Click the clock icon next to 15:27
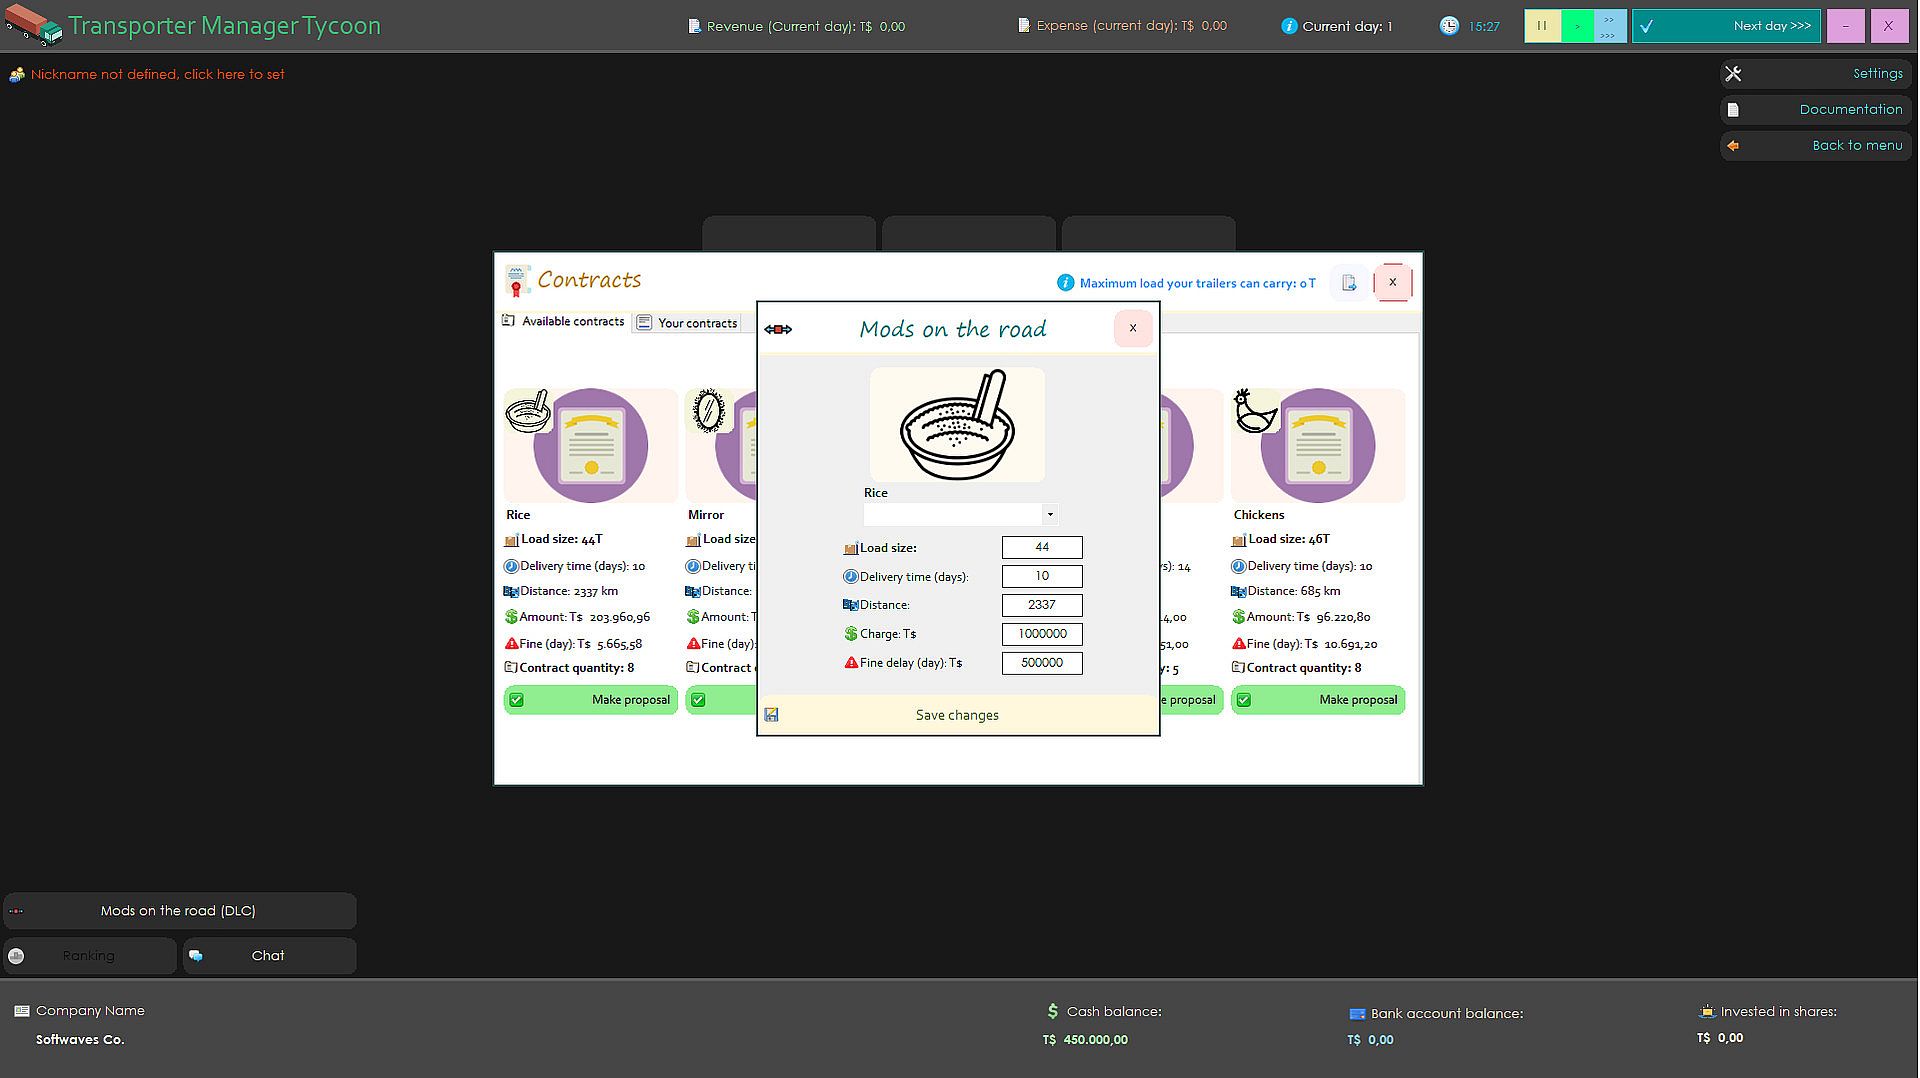Screen dimensions: 1920x1078 tap(1449, 26)
